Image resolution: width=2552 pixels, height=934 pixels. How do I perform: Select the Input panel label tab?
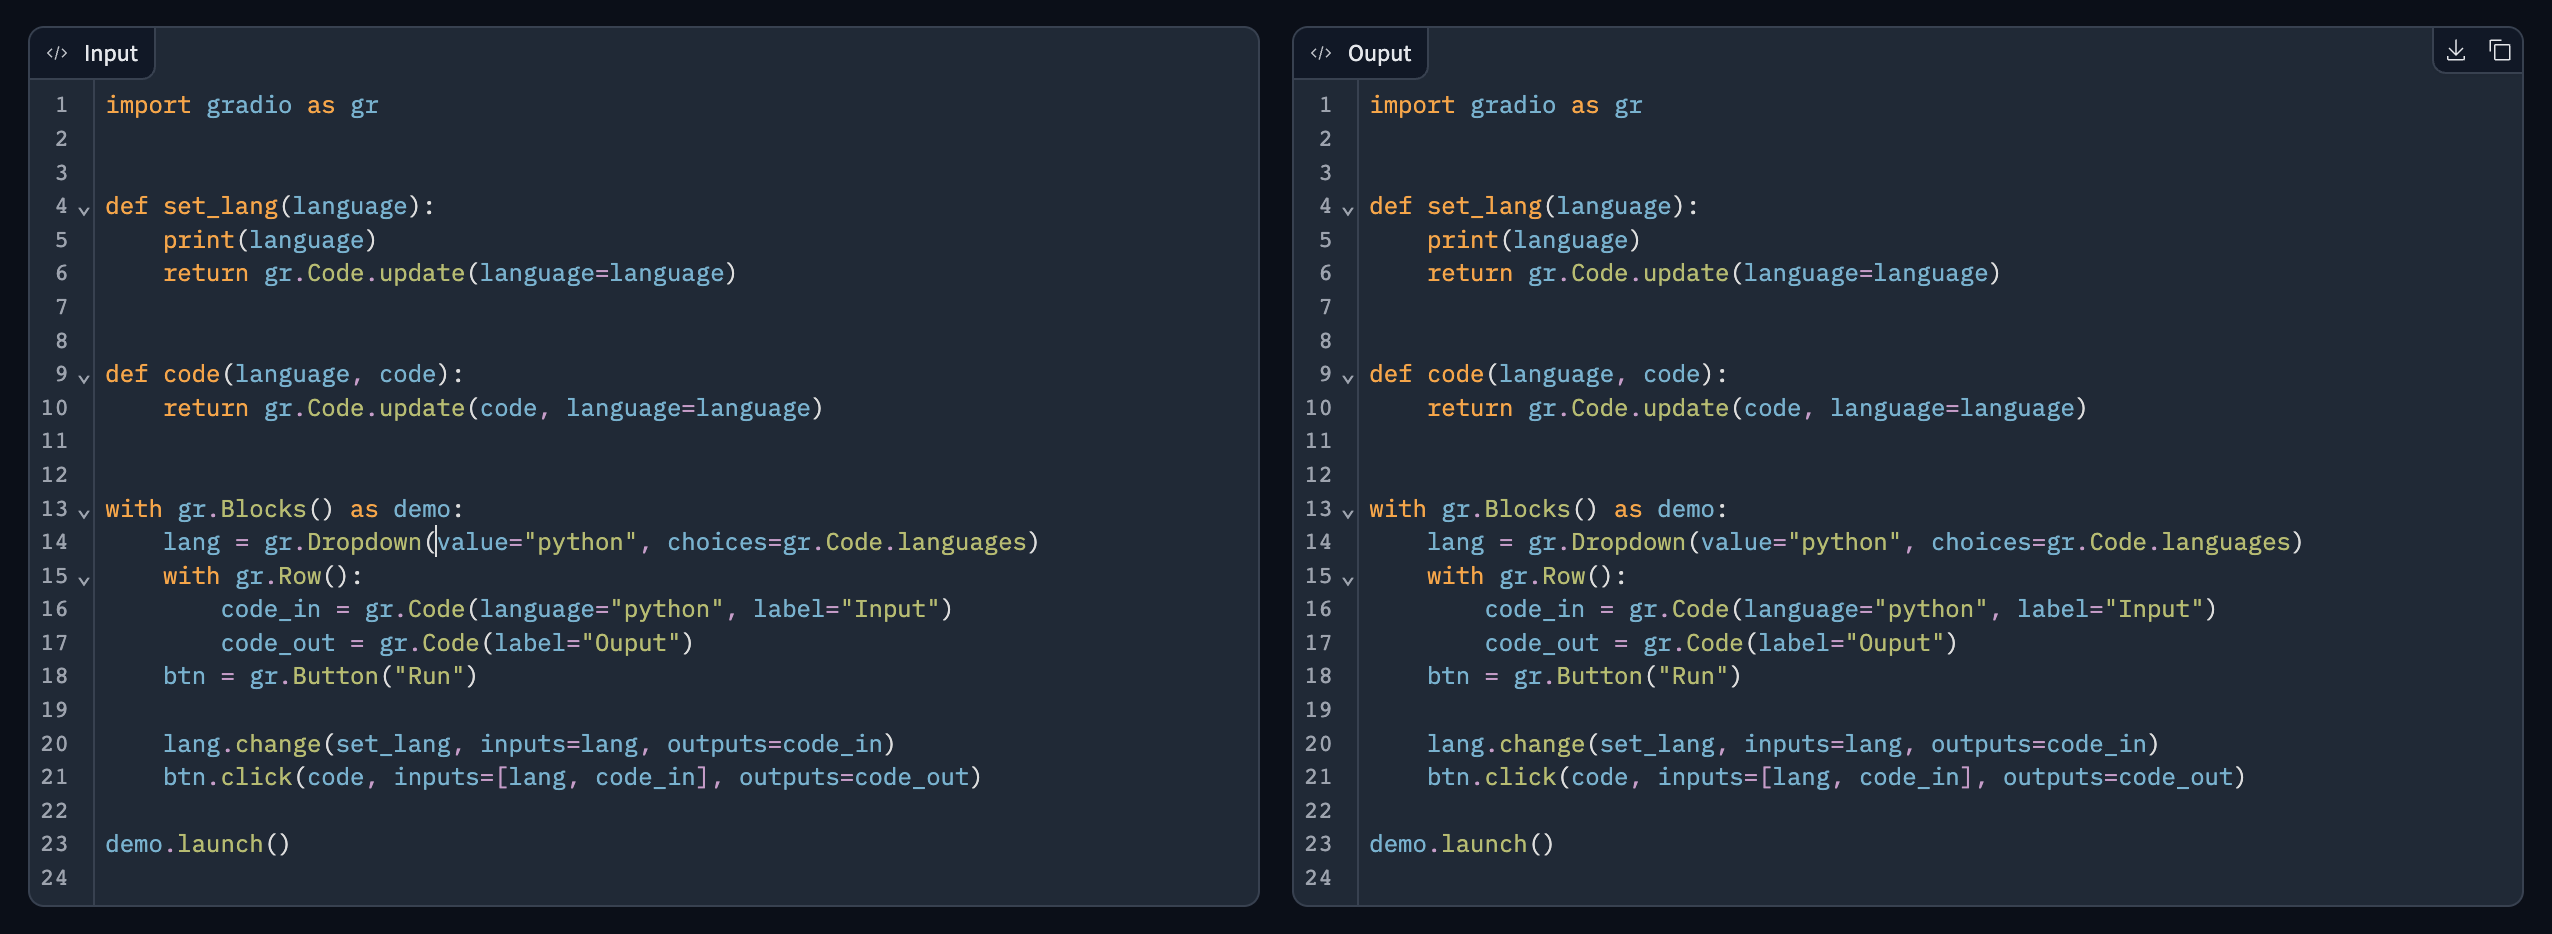pyautogui.click(x=92, y=53)
